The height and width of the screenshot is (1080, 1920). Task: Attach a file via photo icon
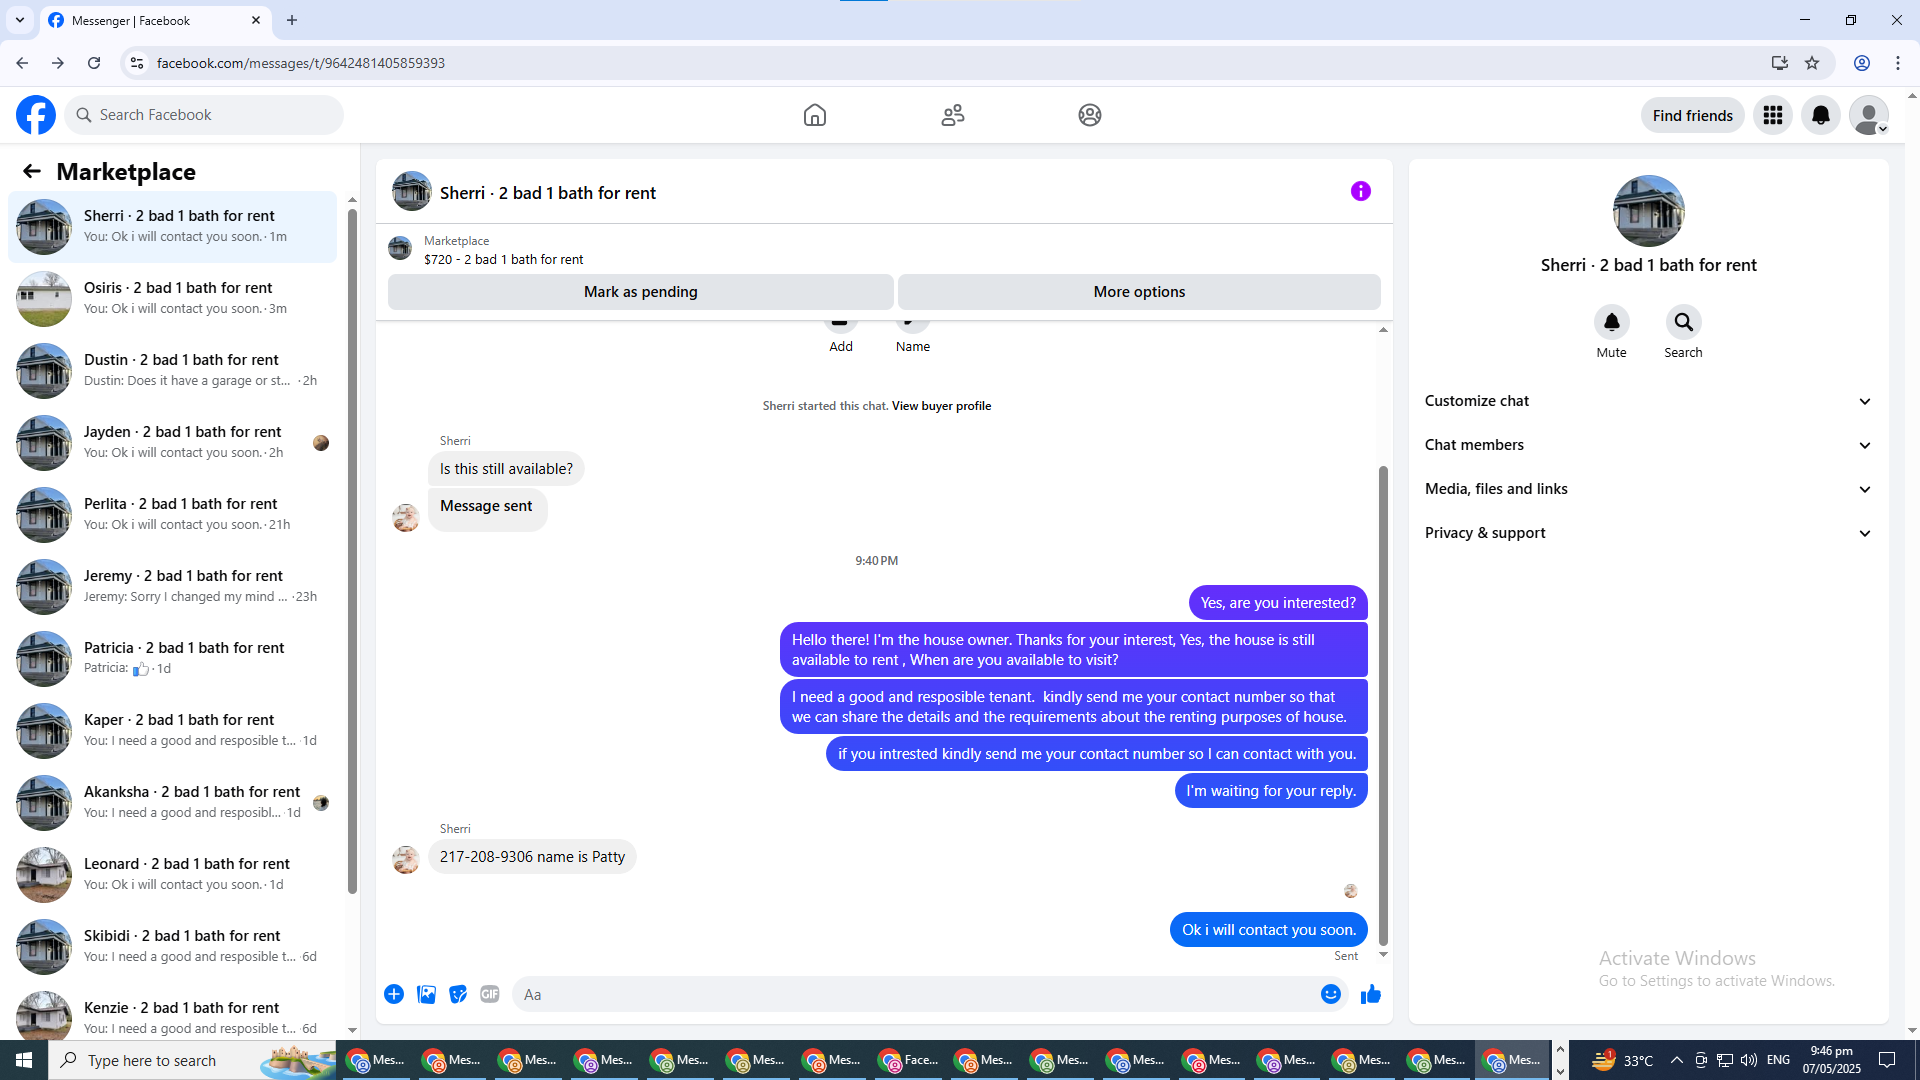point(426,994)
